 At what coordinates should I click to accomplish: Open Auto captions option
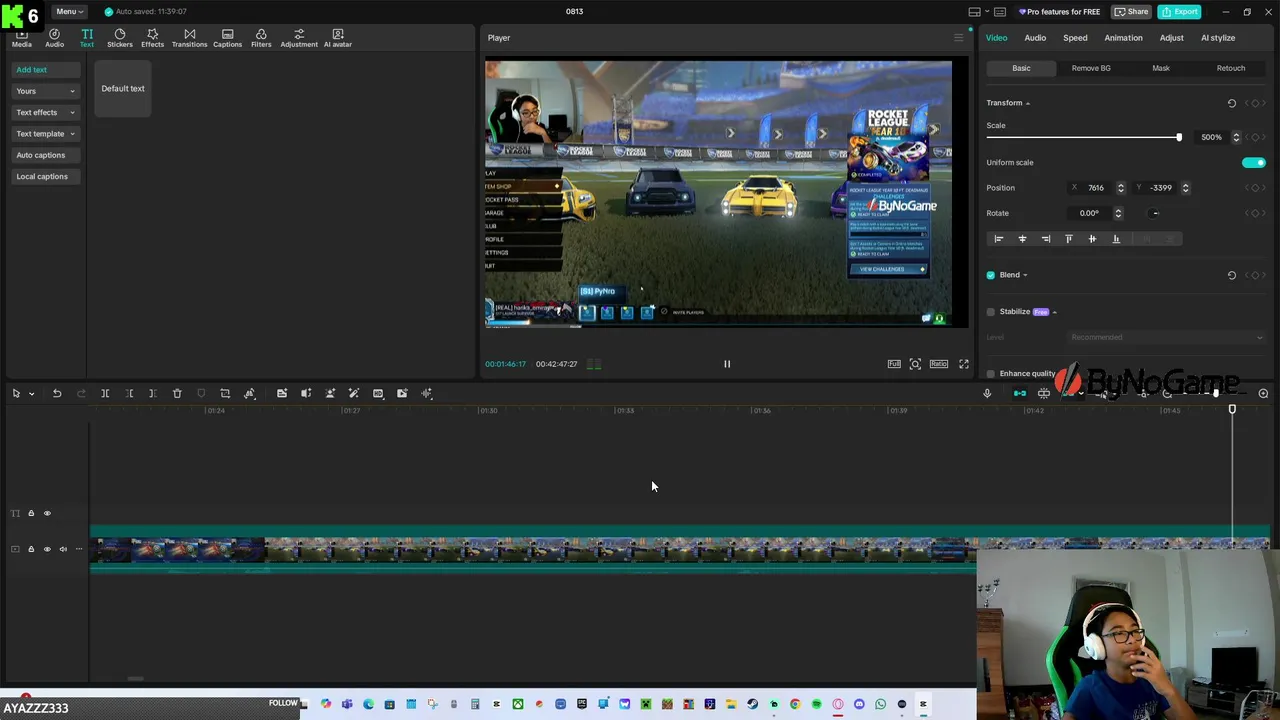click(46, 155)
